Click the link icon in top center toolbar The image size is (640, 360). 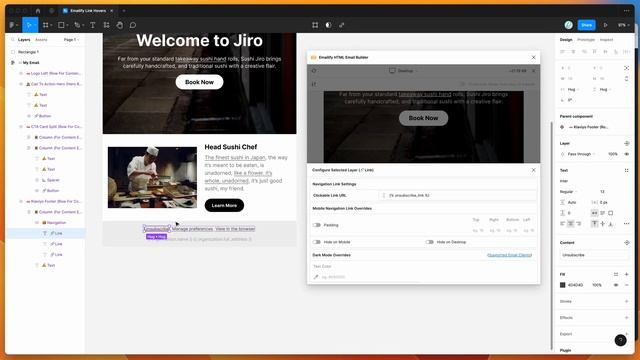342,25
